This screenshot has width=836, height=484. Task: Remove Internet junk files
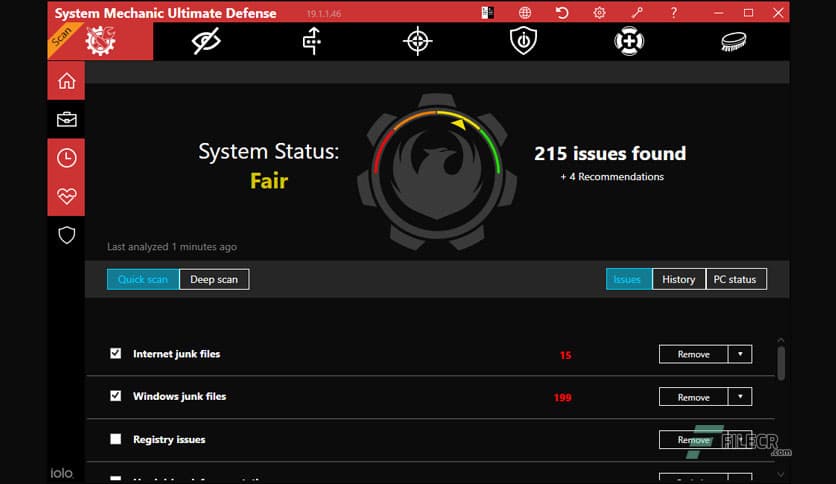point(694,354)
